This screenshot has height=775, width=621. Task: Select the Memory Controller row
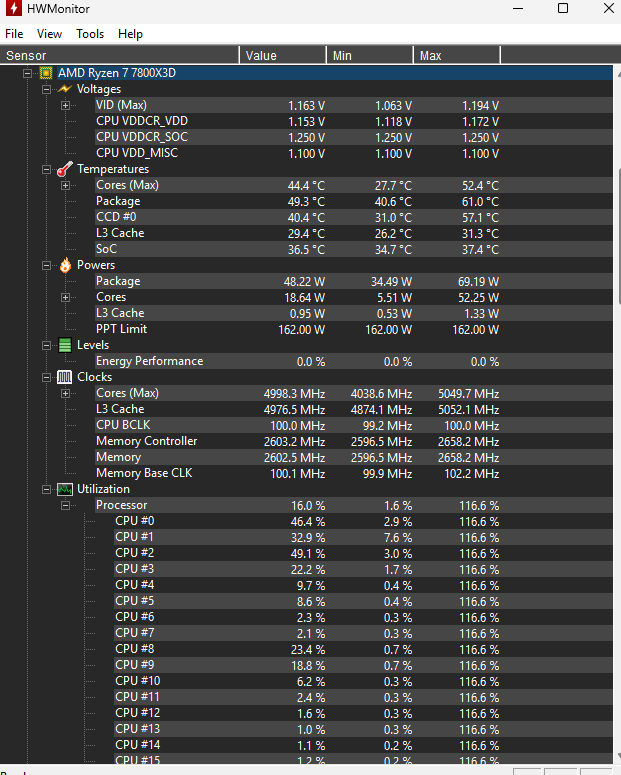(354, 441)
